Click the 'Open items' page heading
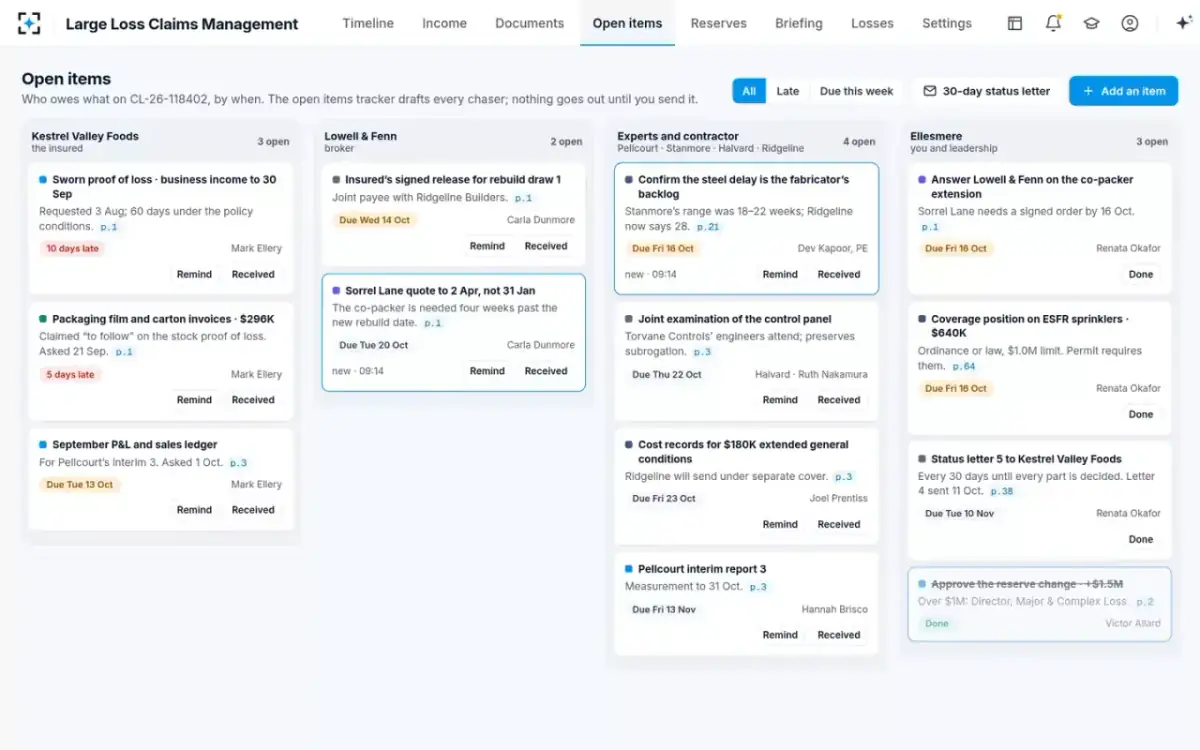1200x750 pixels. [66, 79]
